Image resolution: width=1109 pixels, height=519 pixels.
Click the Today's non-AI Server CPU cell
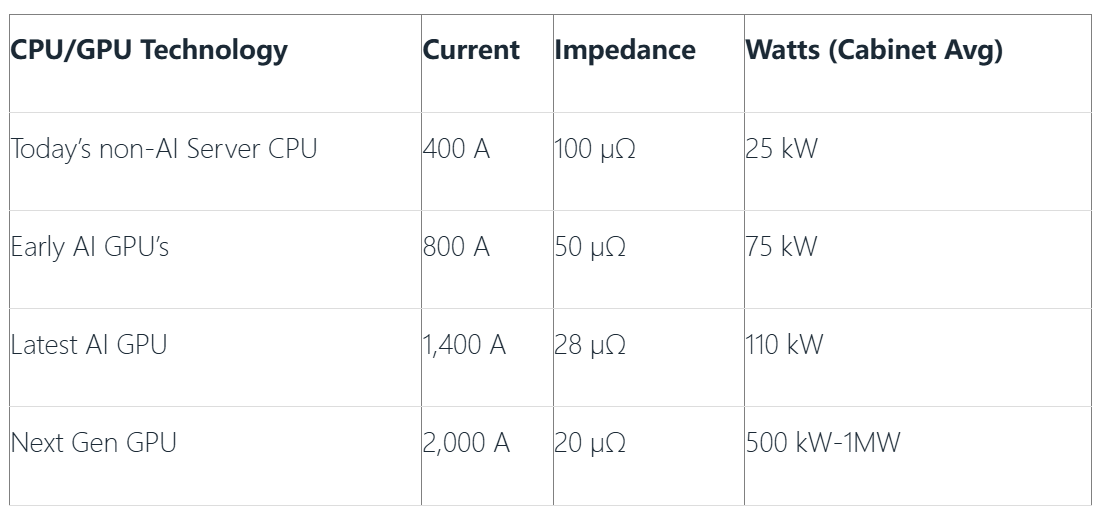click(x=164, y=149)
